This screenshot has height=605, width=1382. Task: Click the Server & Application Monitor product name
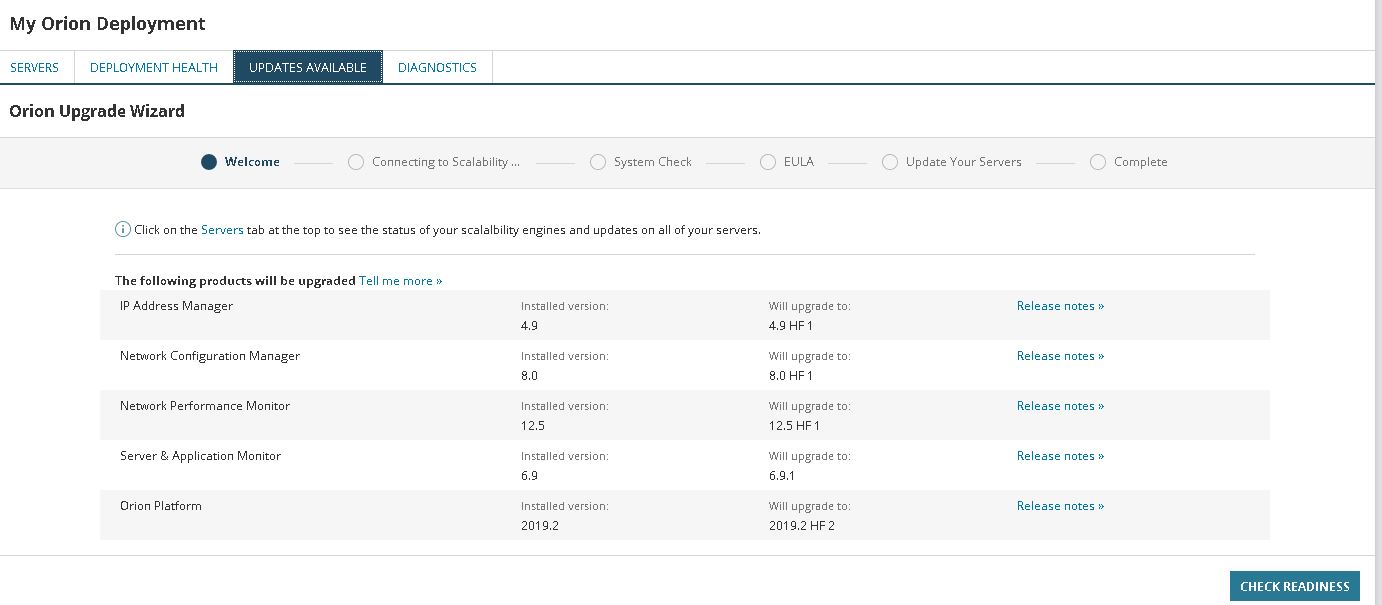pos(200,456)
